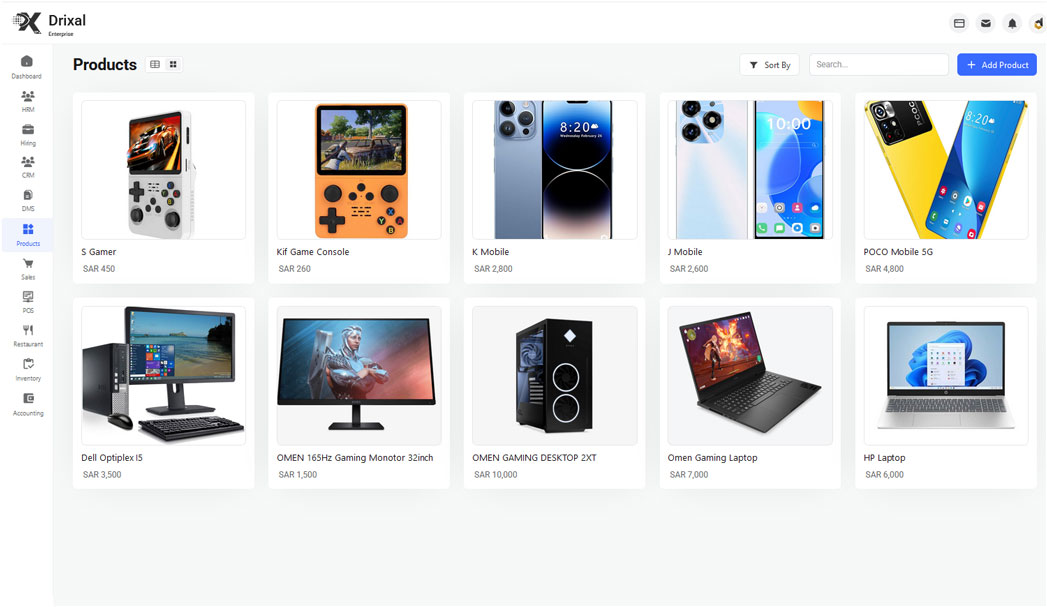Focus the product Search field

tap(879, 64)
